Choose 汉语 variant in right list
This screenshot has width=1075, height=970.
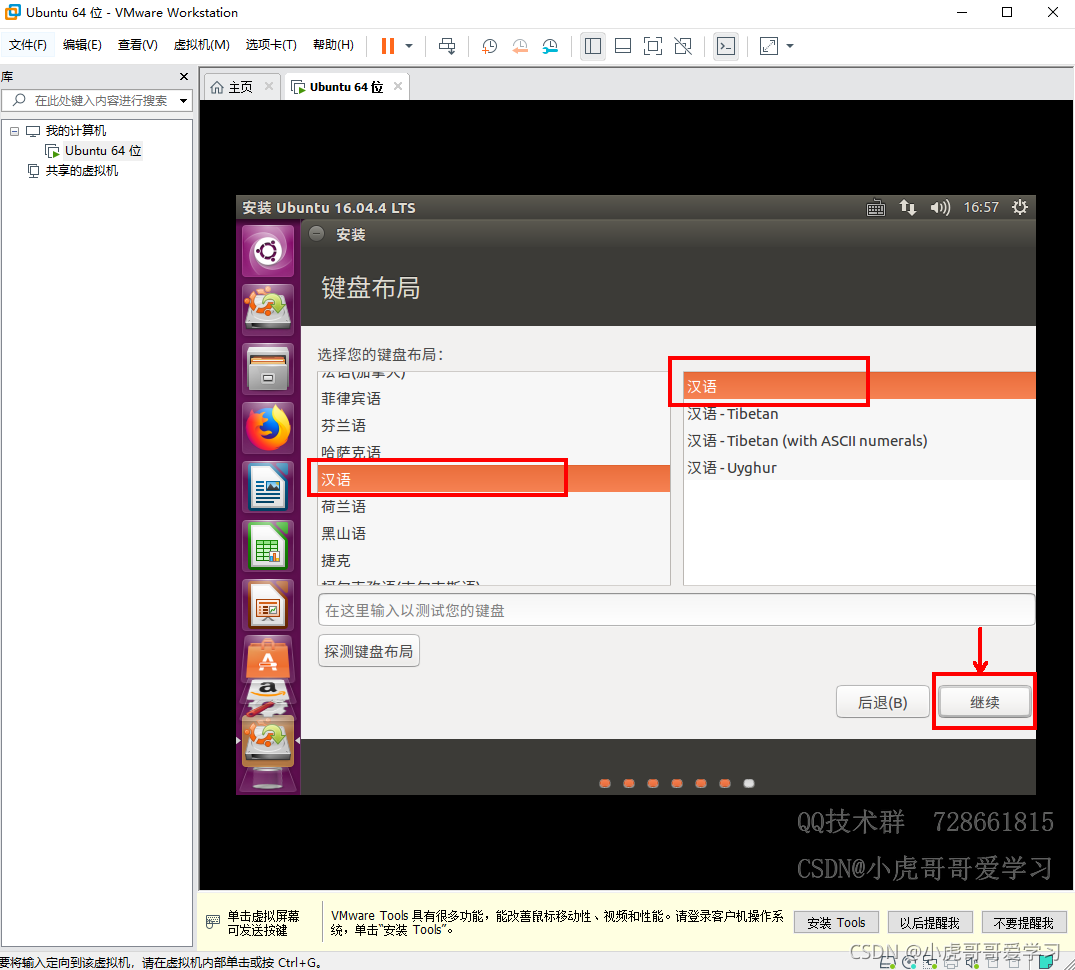(x=860, y=387)
